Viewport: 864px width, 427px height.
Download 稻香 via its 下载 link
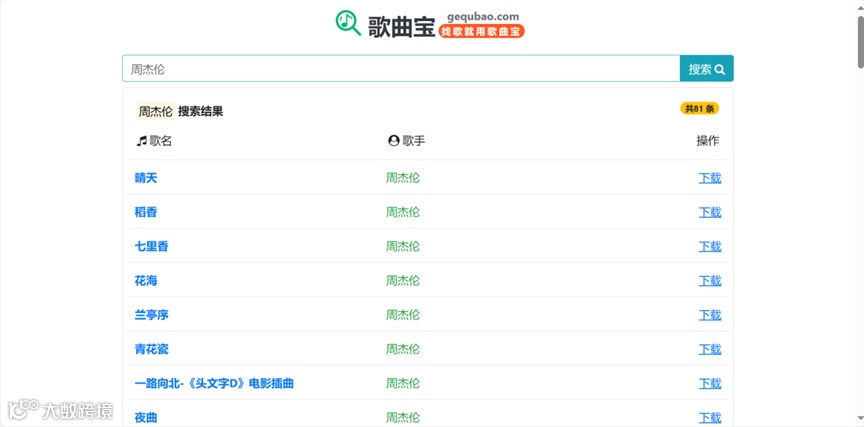tap(710, 212)
